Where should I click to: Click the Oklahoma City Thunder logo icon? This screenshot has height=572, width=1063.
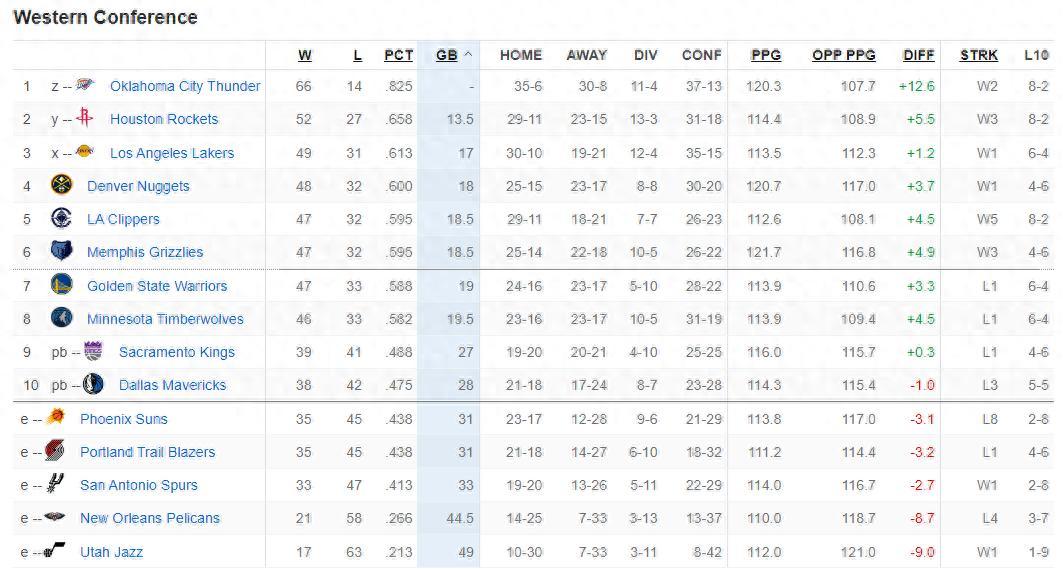85,86
